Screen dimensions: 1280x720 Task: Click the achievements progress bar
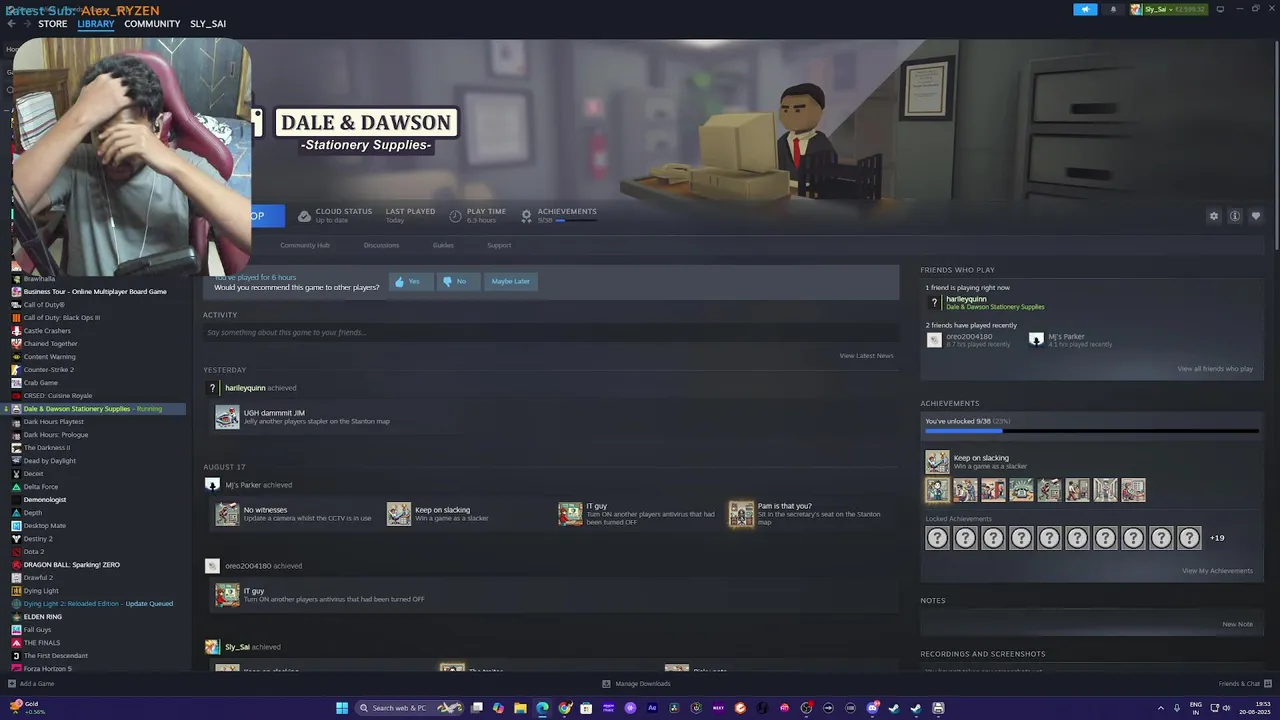point(1092,431)
